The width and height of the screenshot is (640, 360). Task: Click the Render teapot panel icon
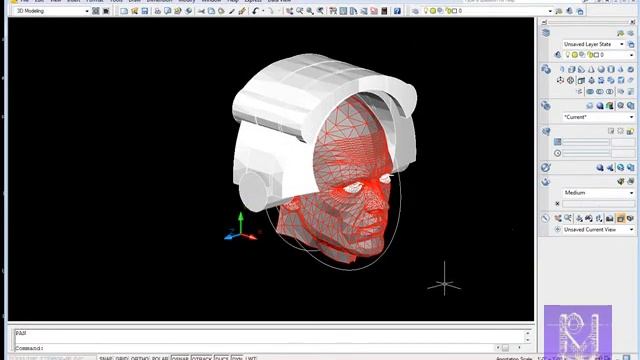[546, 182]
